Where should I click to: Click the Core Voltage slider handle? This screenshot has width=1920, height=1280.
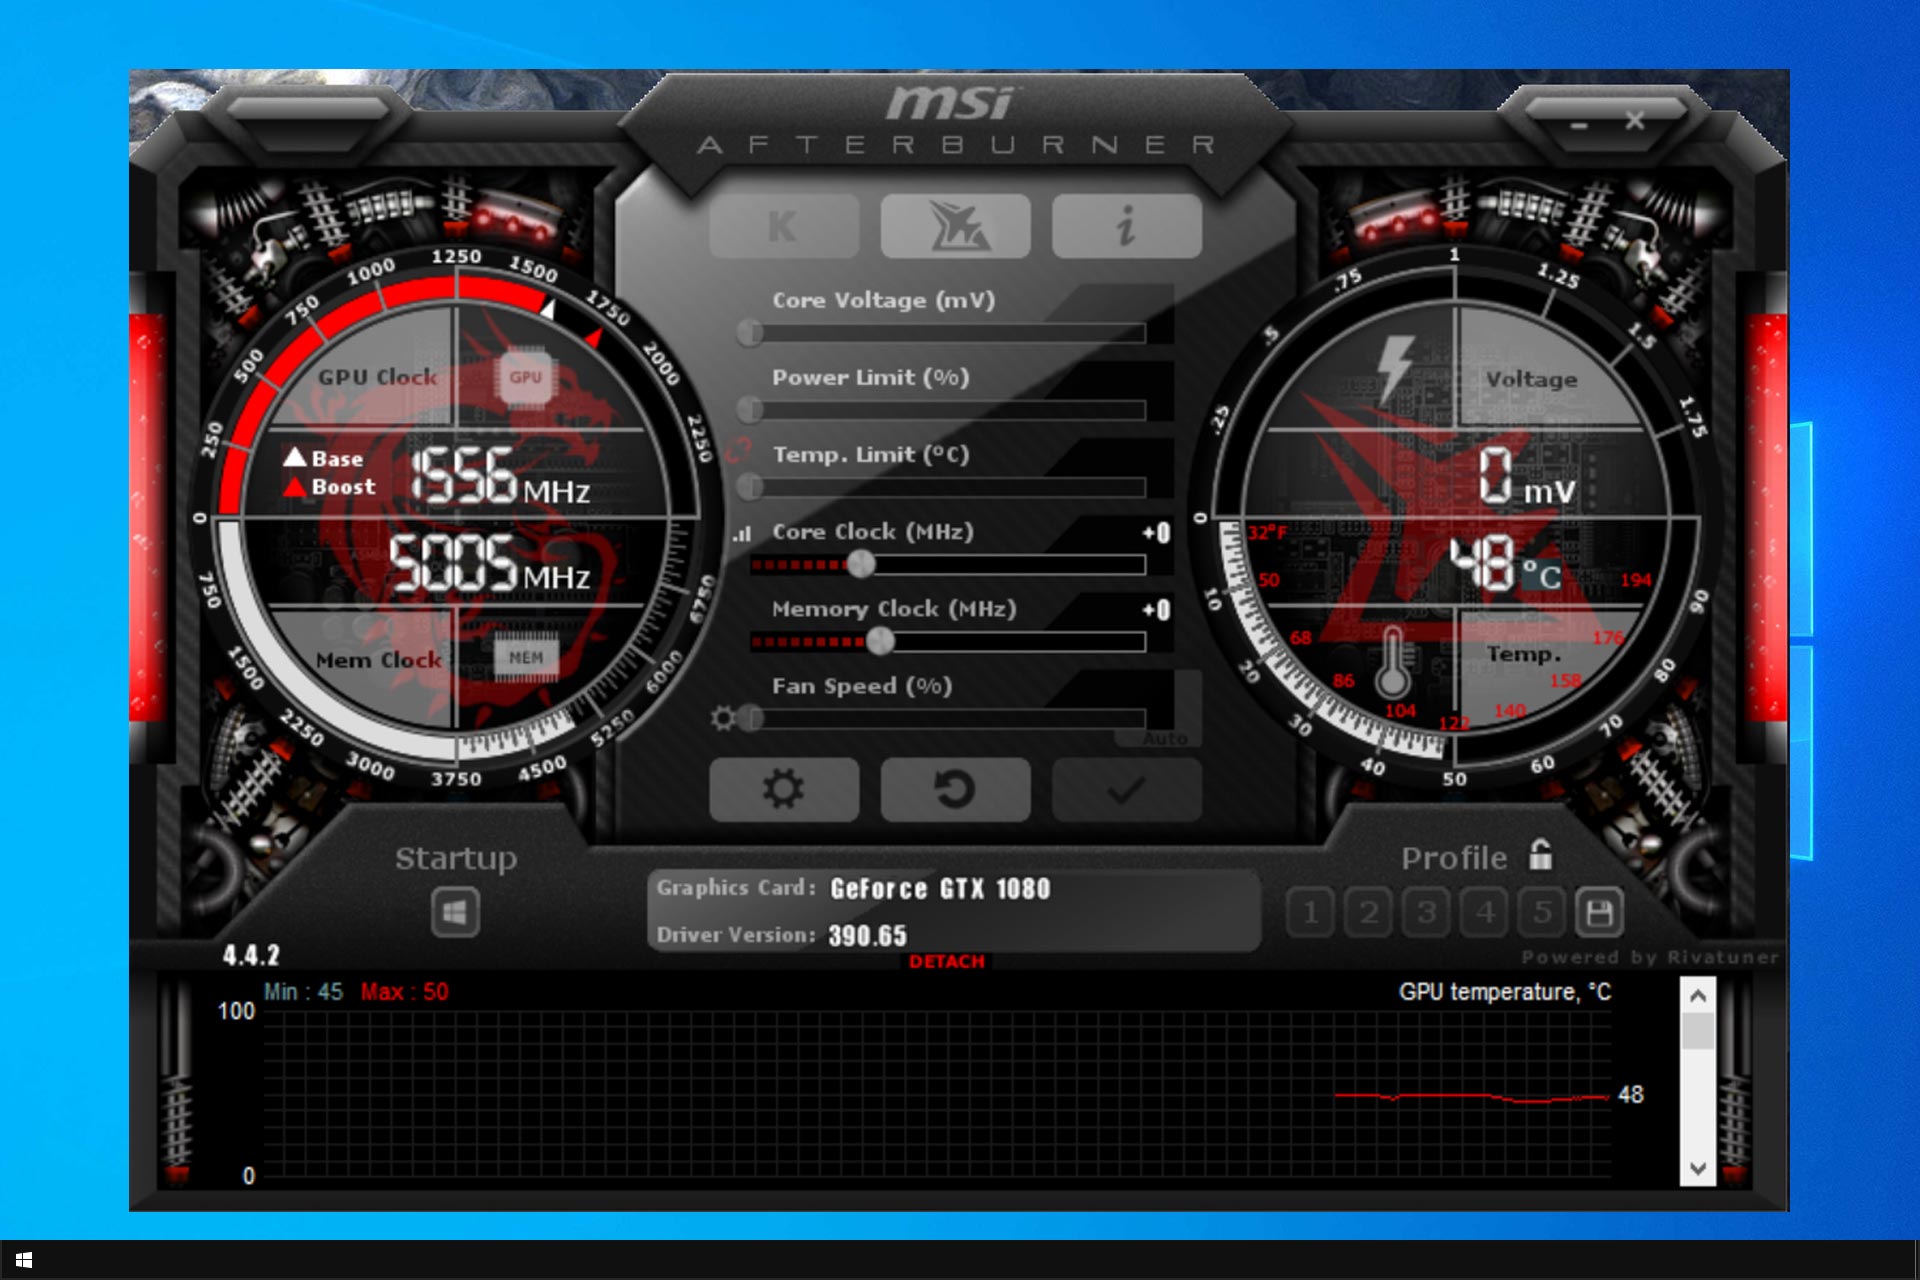point(750,333)
